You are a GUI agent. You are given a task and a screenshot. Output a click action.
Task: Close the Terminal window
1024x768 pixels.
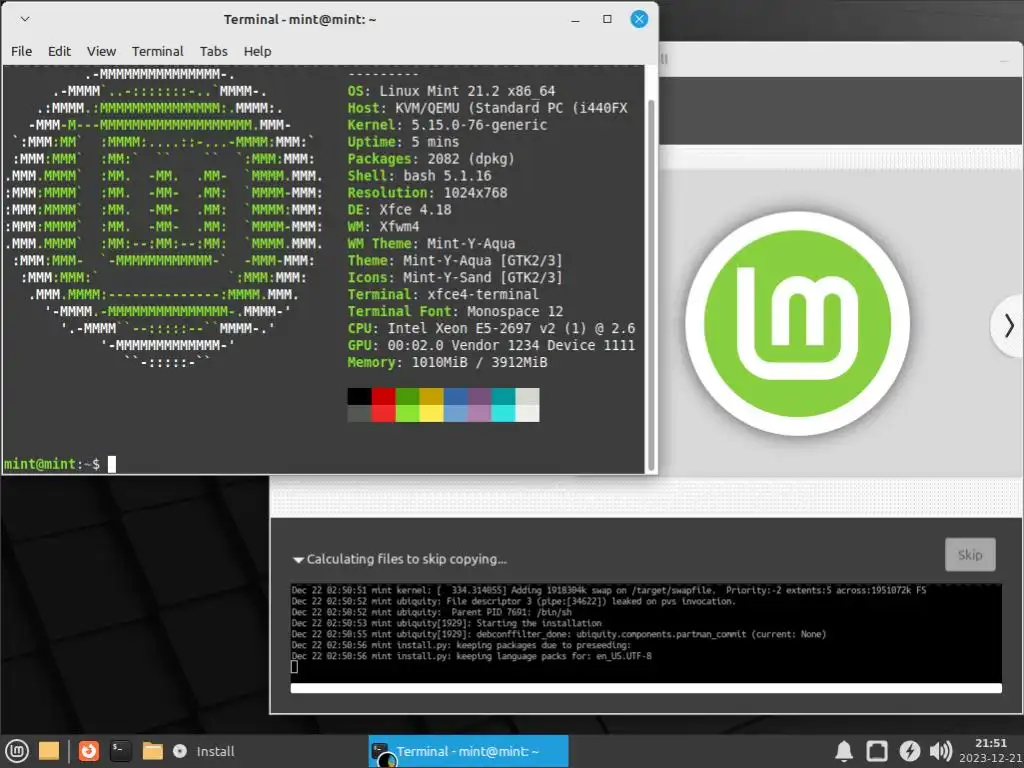(639, 20)
